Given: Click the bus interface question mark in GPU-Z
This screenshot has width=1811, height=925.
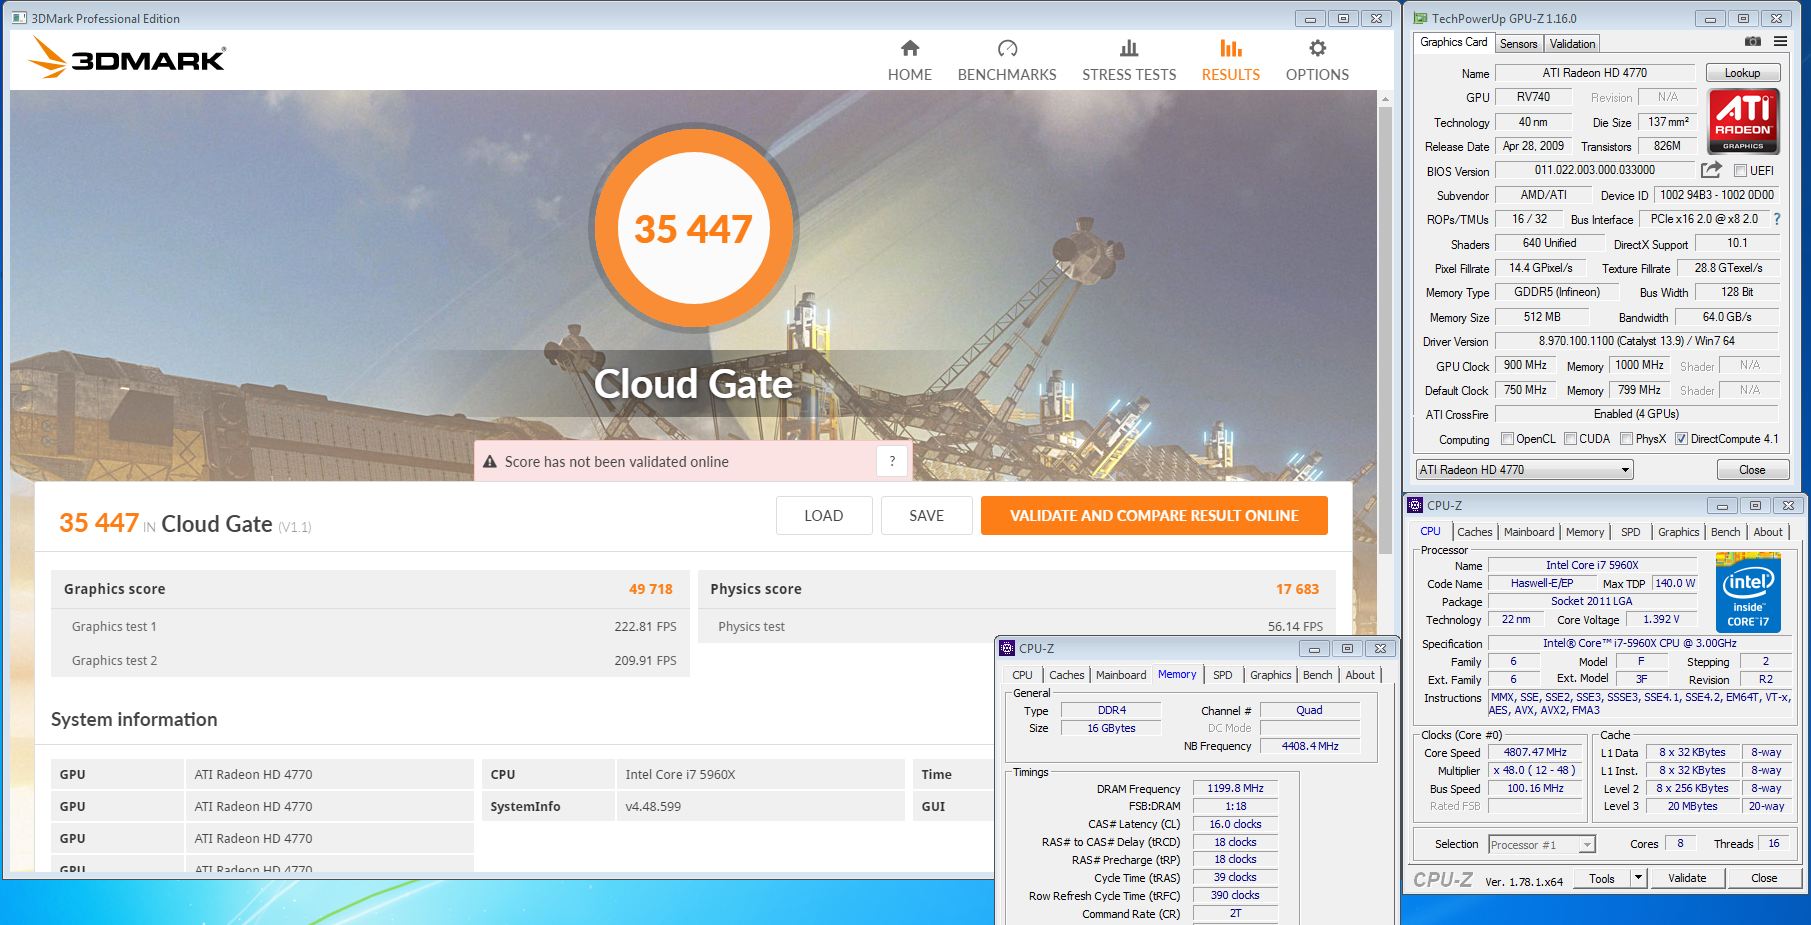Looking at the screenshot, I should click(1777, 219).
